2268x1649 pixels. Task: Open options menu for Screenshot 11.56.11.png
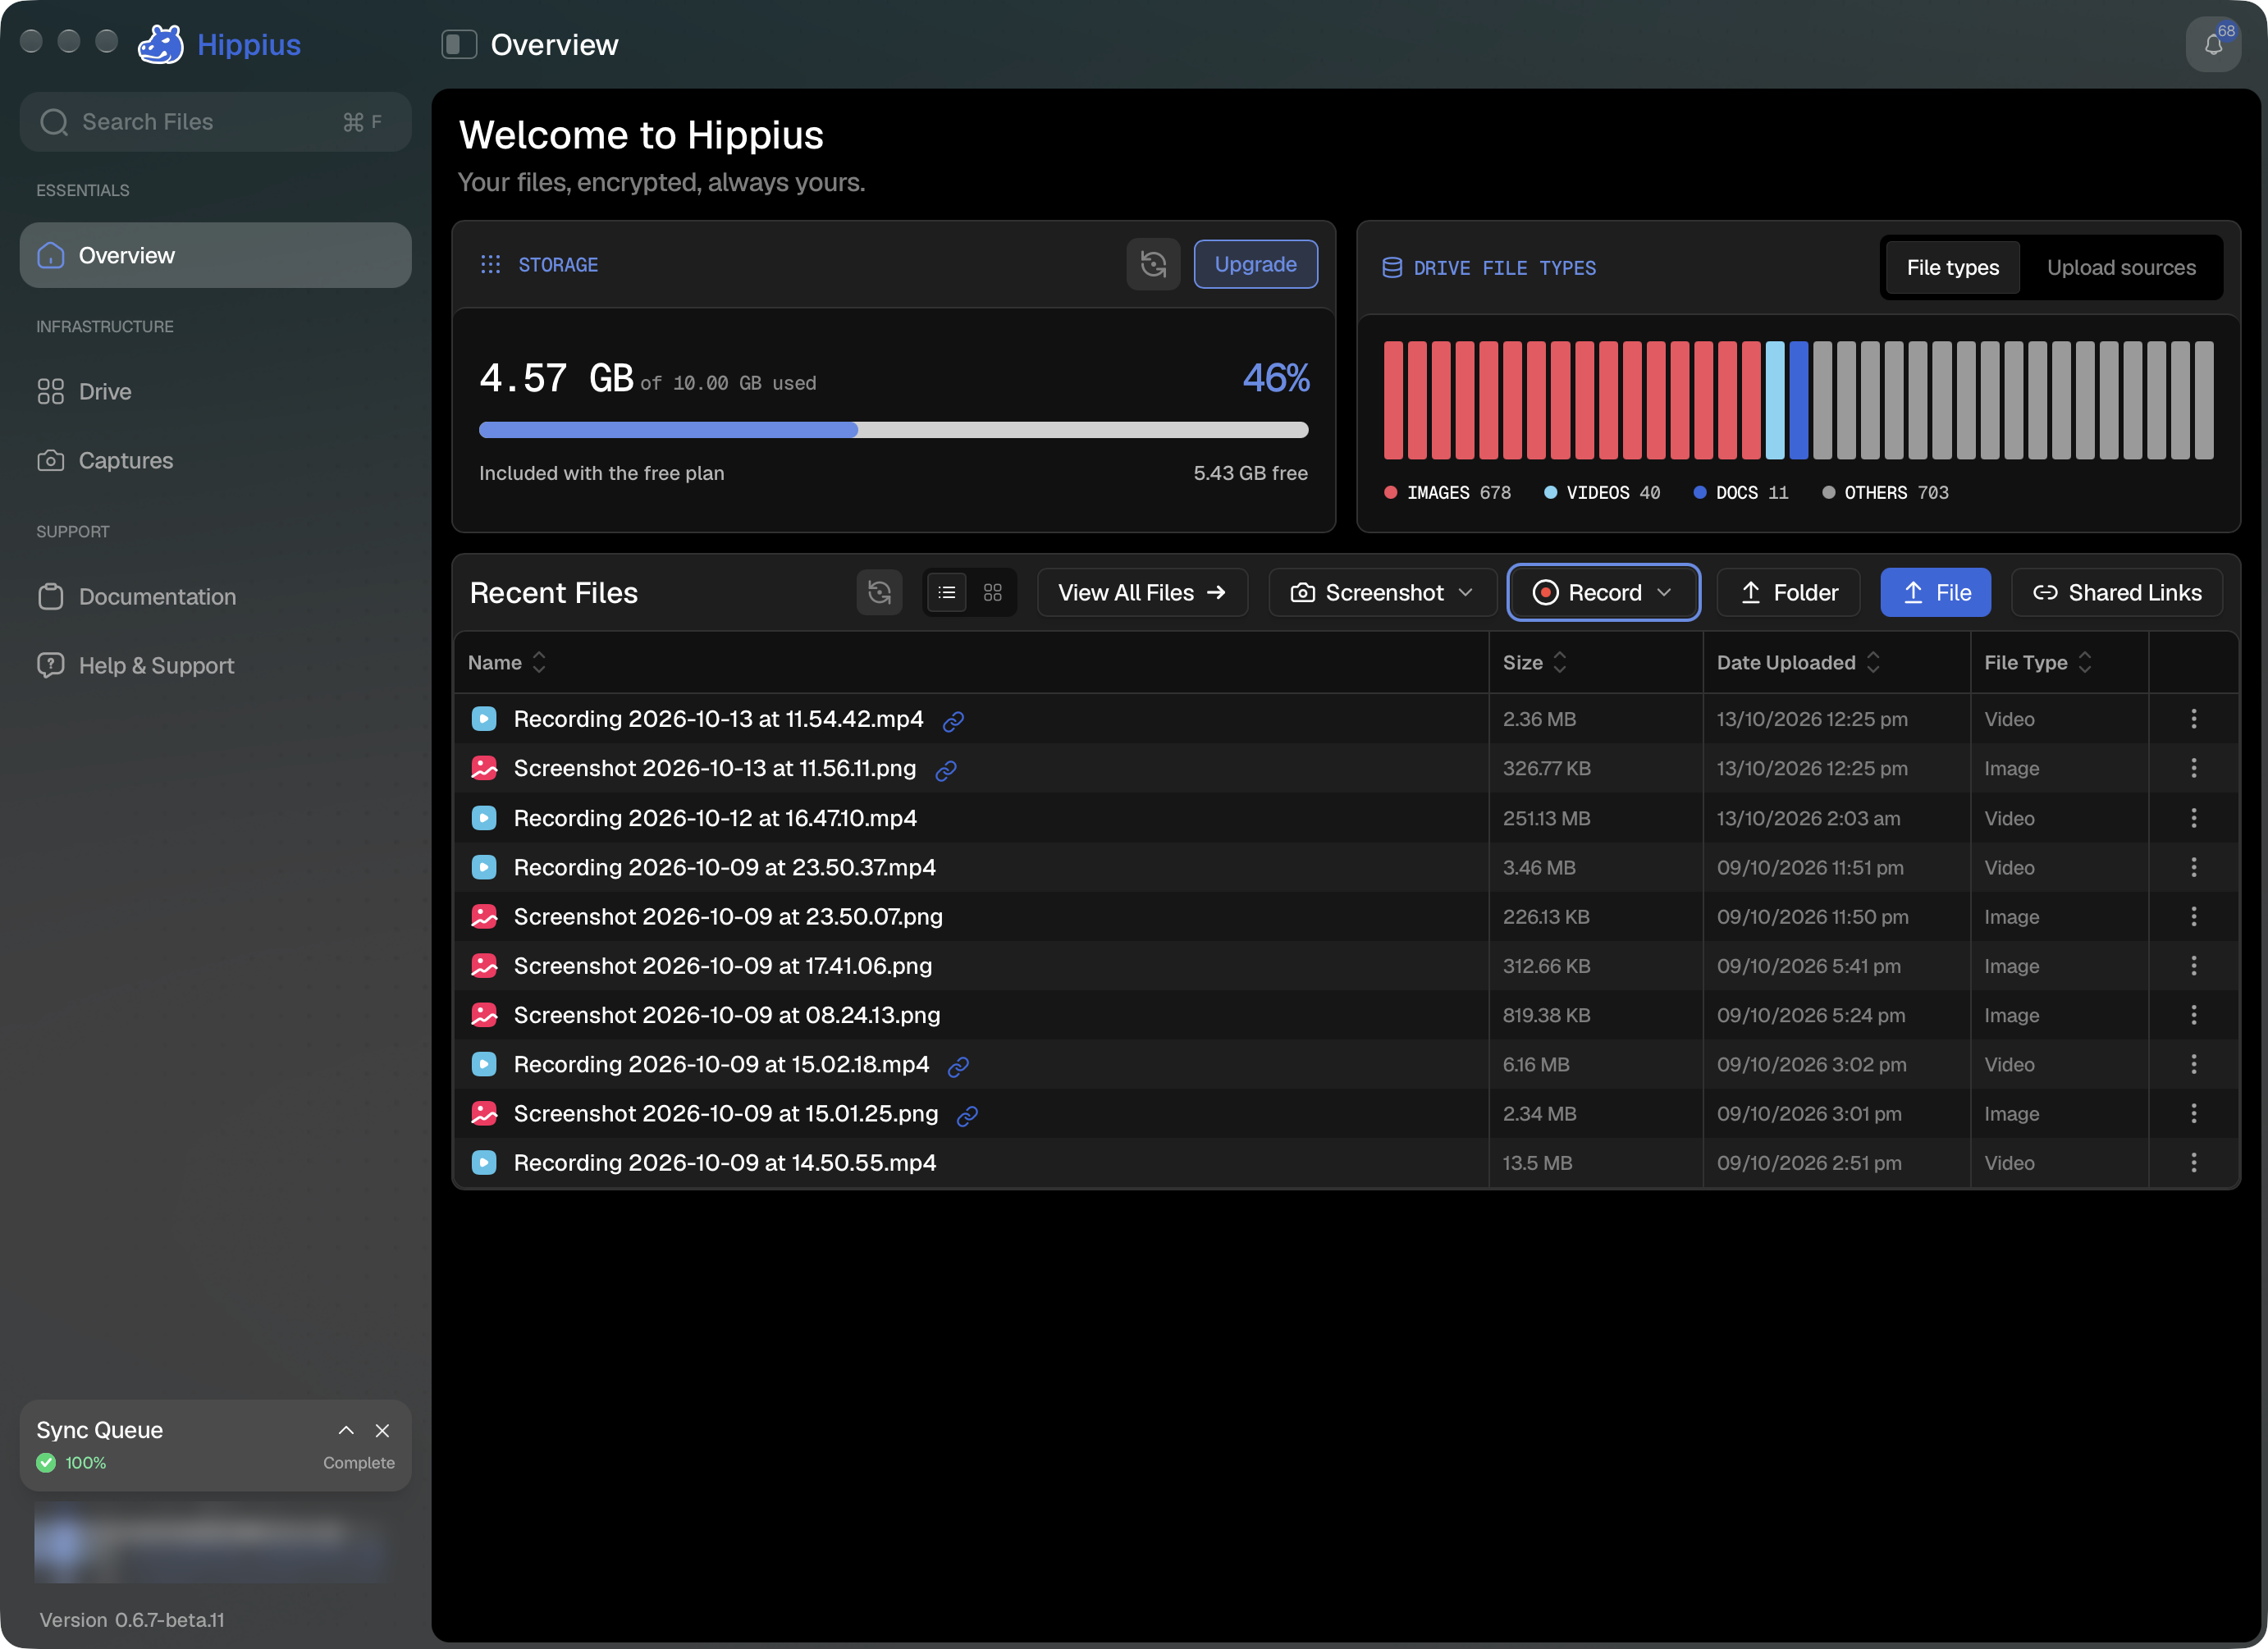pyautogui.click(x=2193, y=768)
